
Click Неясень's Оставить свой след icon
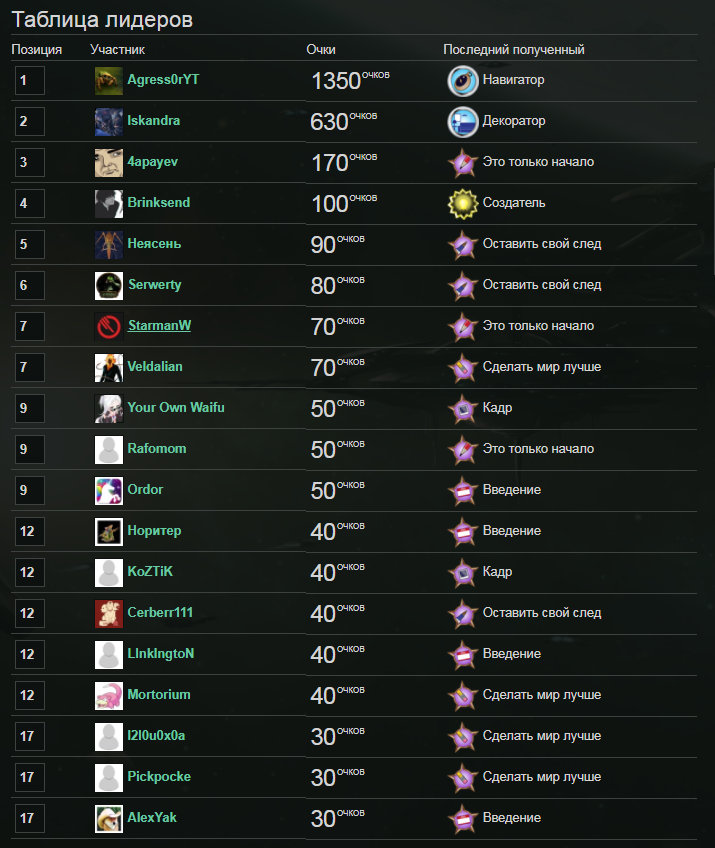(462, 244)
